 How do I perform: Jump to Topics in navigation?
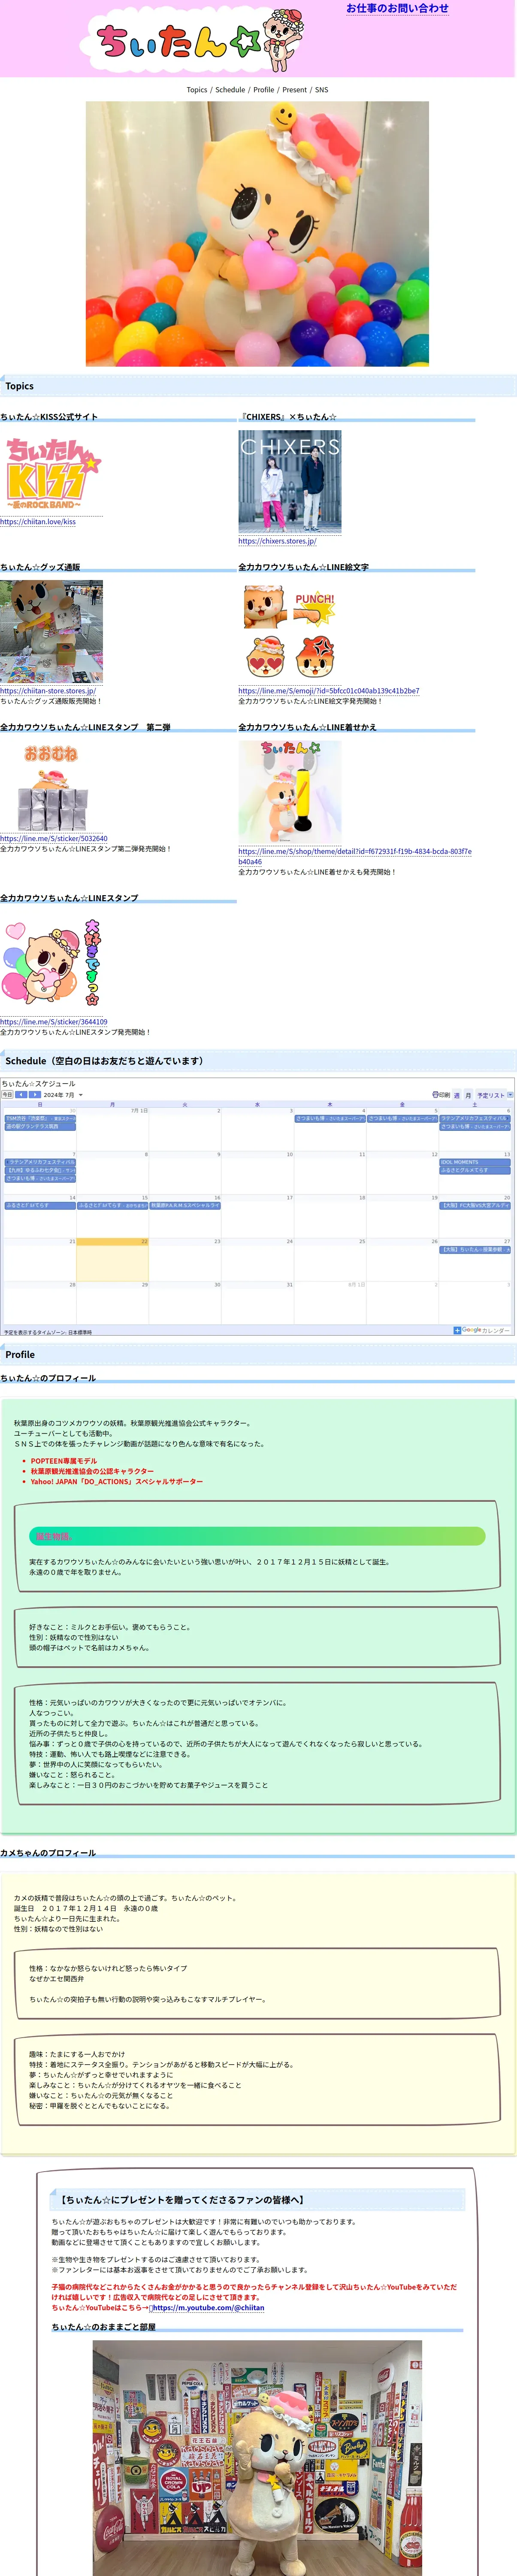click(x=197, y=90)
